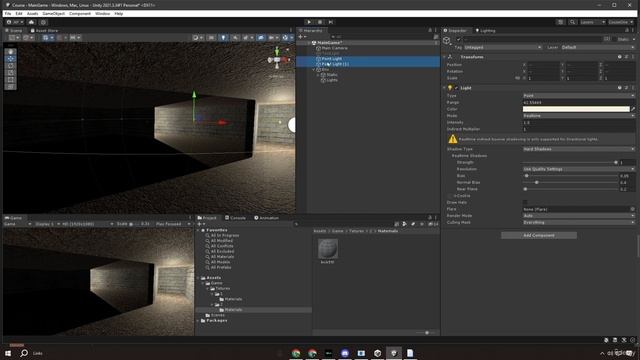Toggle the Draw Halo checkbox
The width and height of the screenshot is (640, 360).
pos(525,202)
